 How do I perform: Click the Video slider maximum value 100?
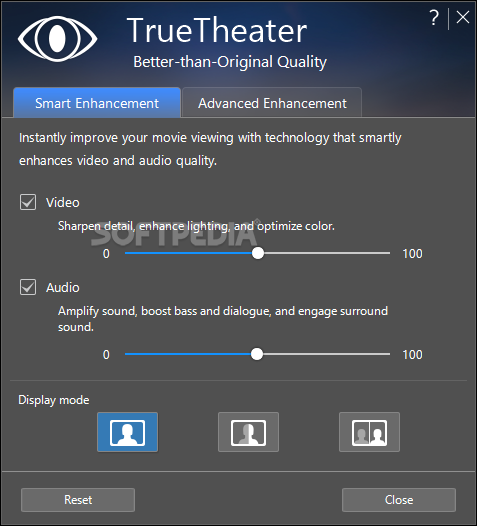coord(412,254)
